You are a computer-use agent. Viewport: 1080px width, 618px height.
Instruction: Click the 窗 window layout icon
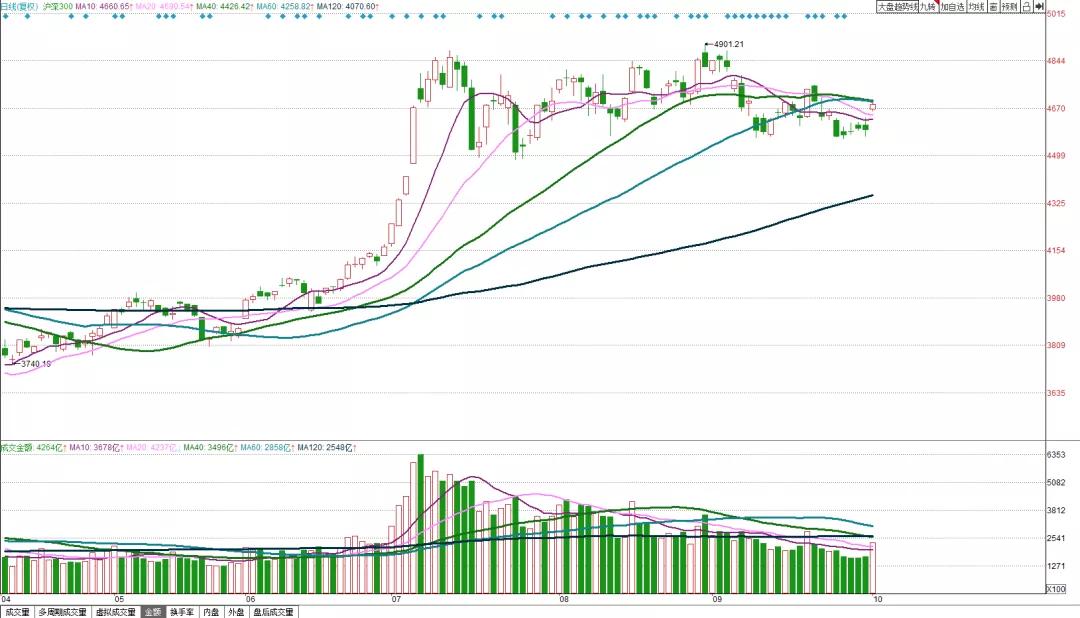pyautogui.click(x=993, y=6)
